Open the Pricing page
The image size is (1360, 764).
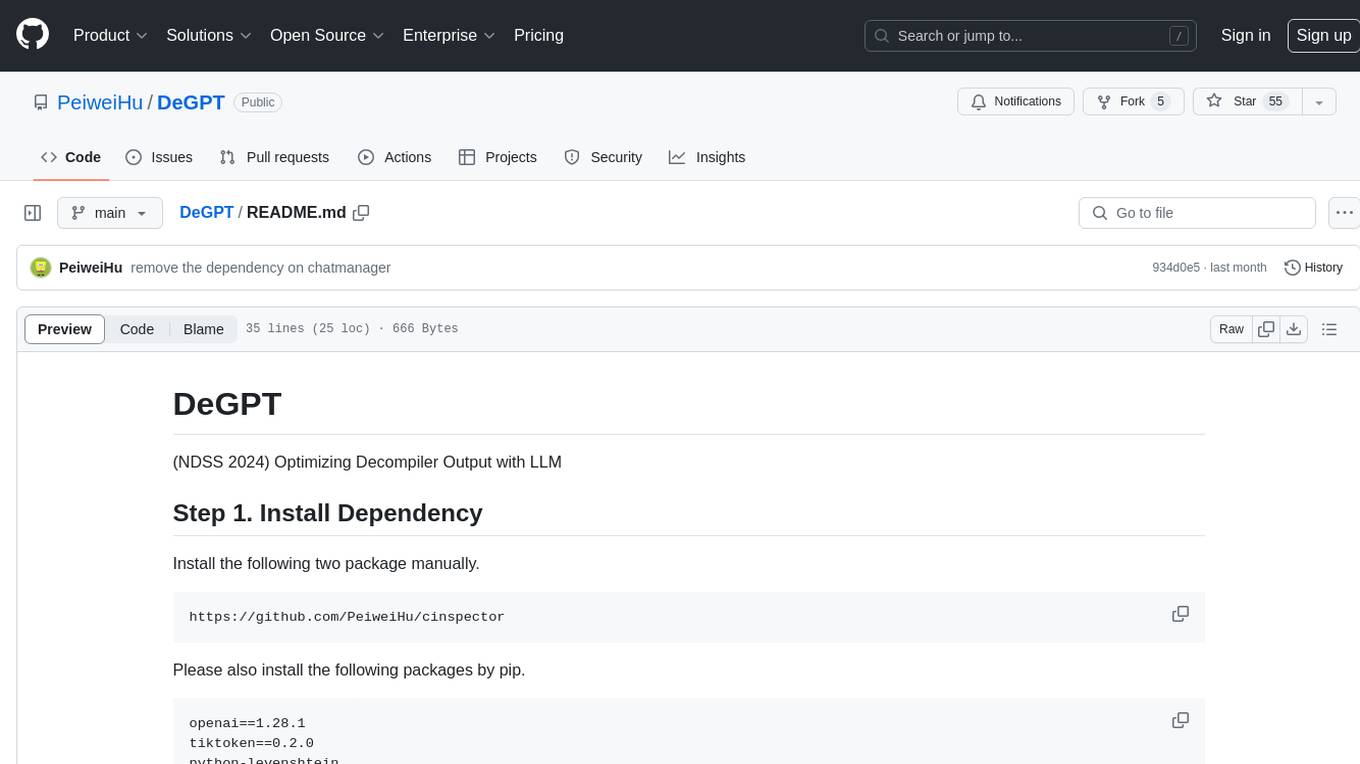539,35
